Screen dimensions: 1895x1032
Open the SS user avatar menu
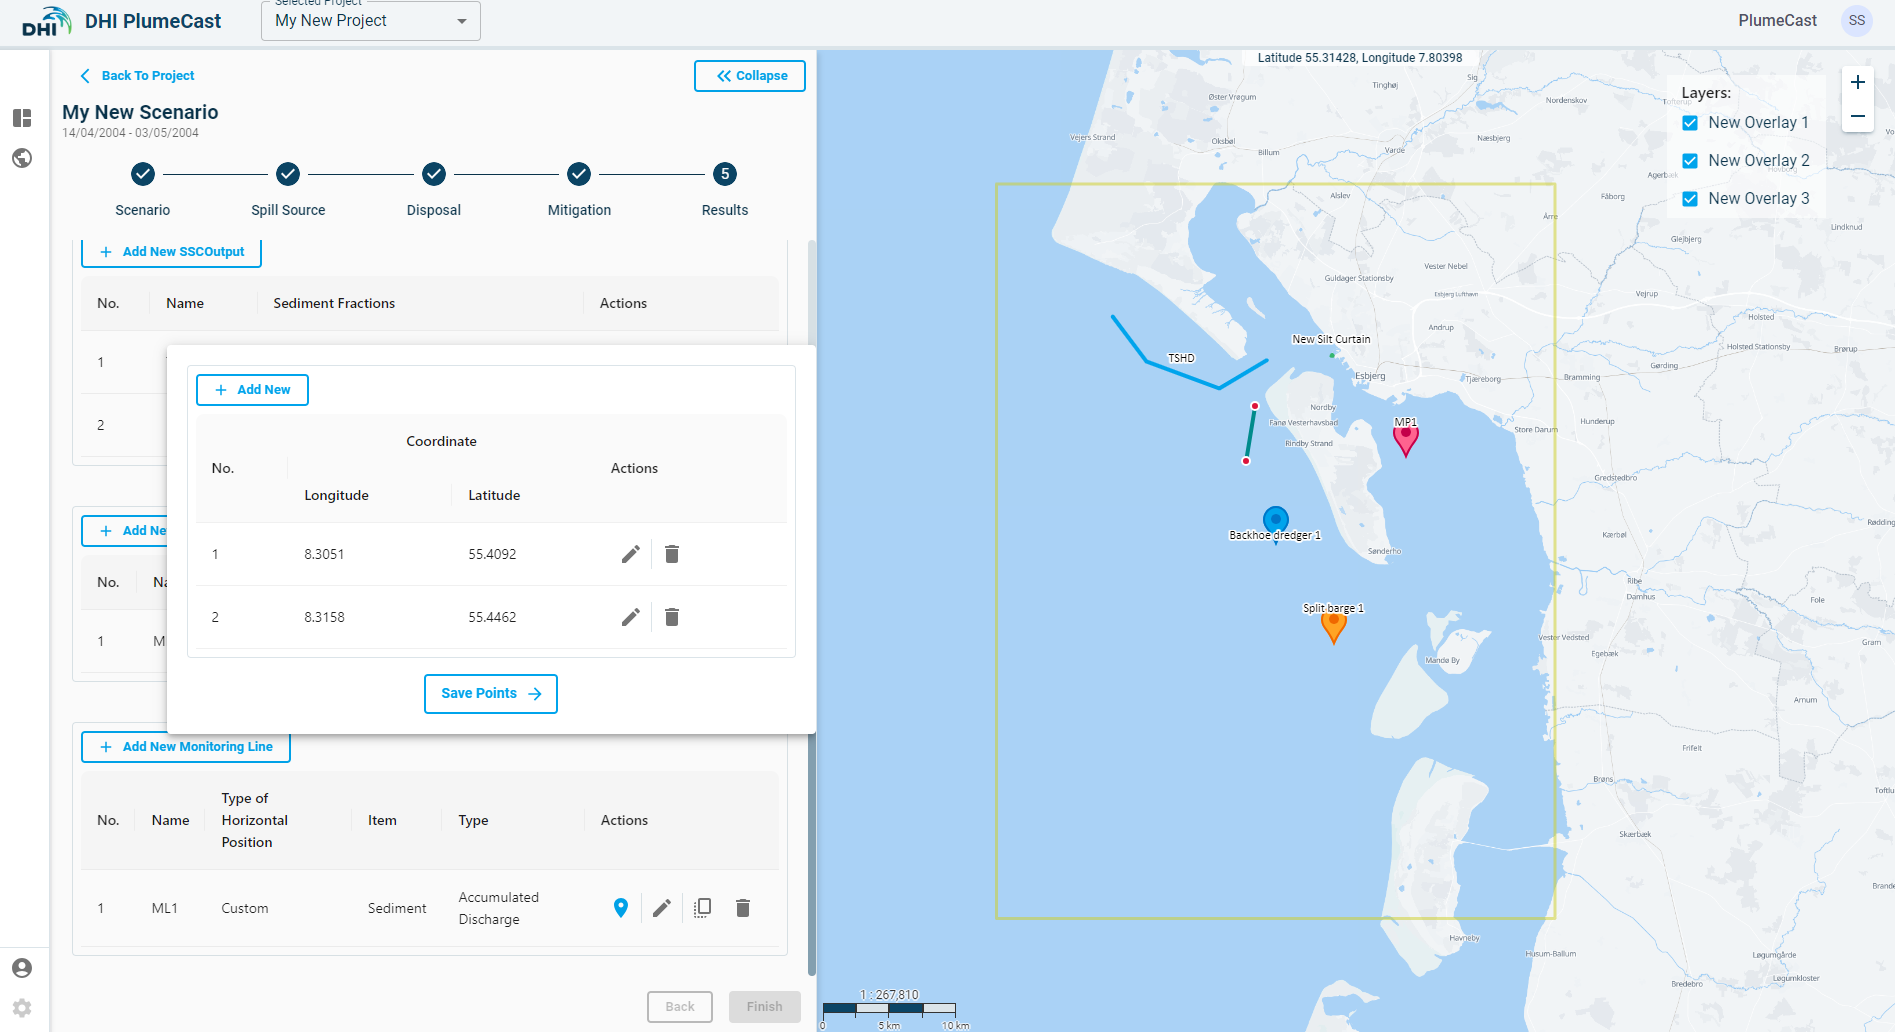[x=1856, y=21]
